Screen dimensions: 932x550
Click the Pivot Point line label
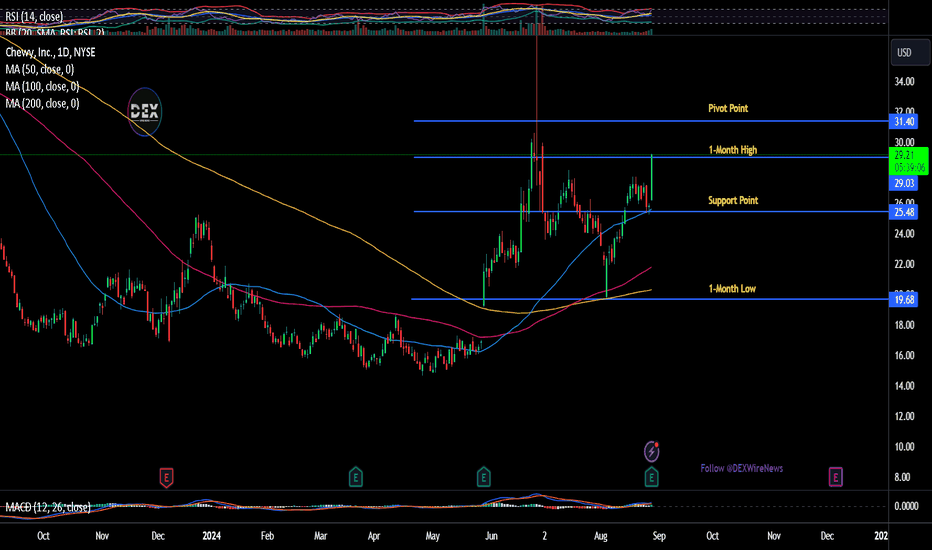pos(728,108)
